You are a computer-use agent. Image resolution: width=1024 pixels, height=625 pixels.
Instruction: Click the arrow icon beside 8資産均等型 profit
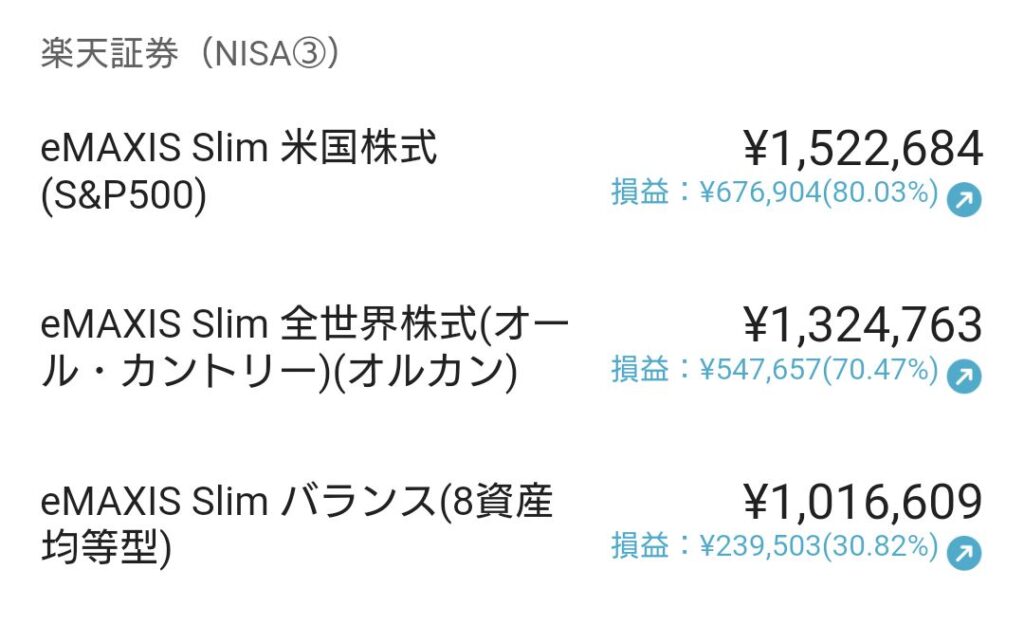(x=964, y=553)
